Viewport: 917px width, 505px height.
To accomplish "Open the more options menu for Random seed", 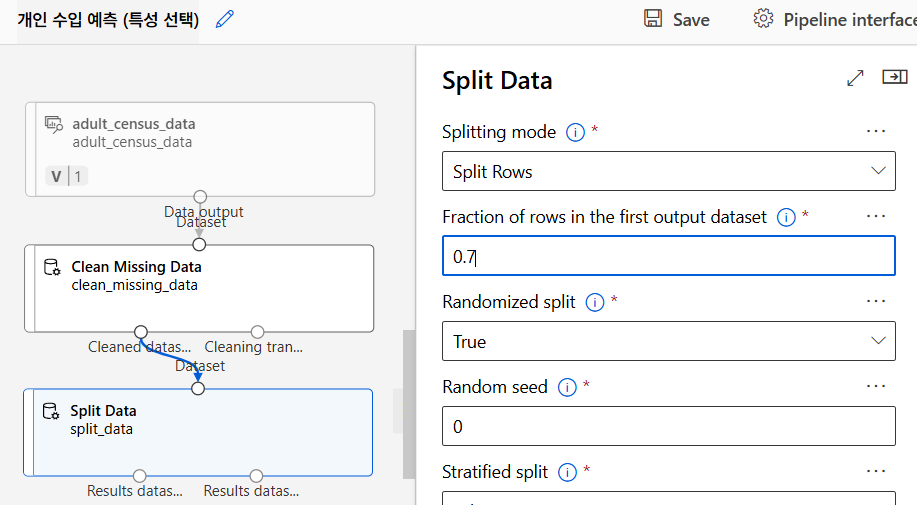I will tap(876, 386).
